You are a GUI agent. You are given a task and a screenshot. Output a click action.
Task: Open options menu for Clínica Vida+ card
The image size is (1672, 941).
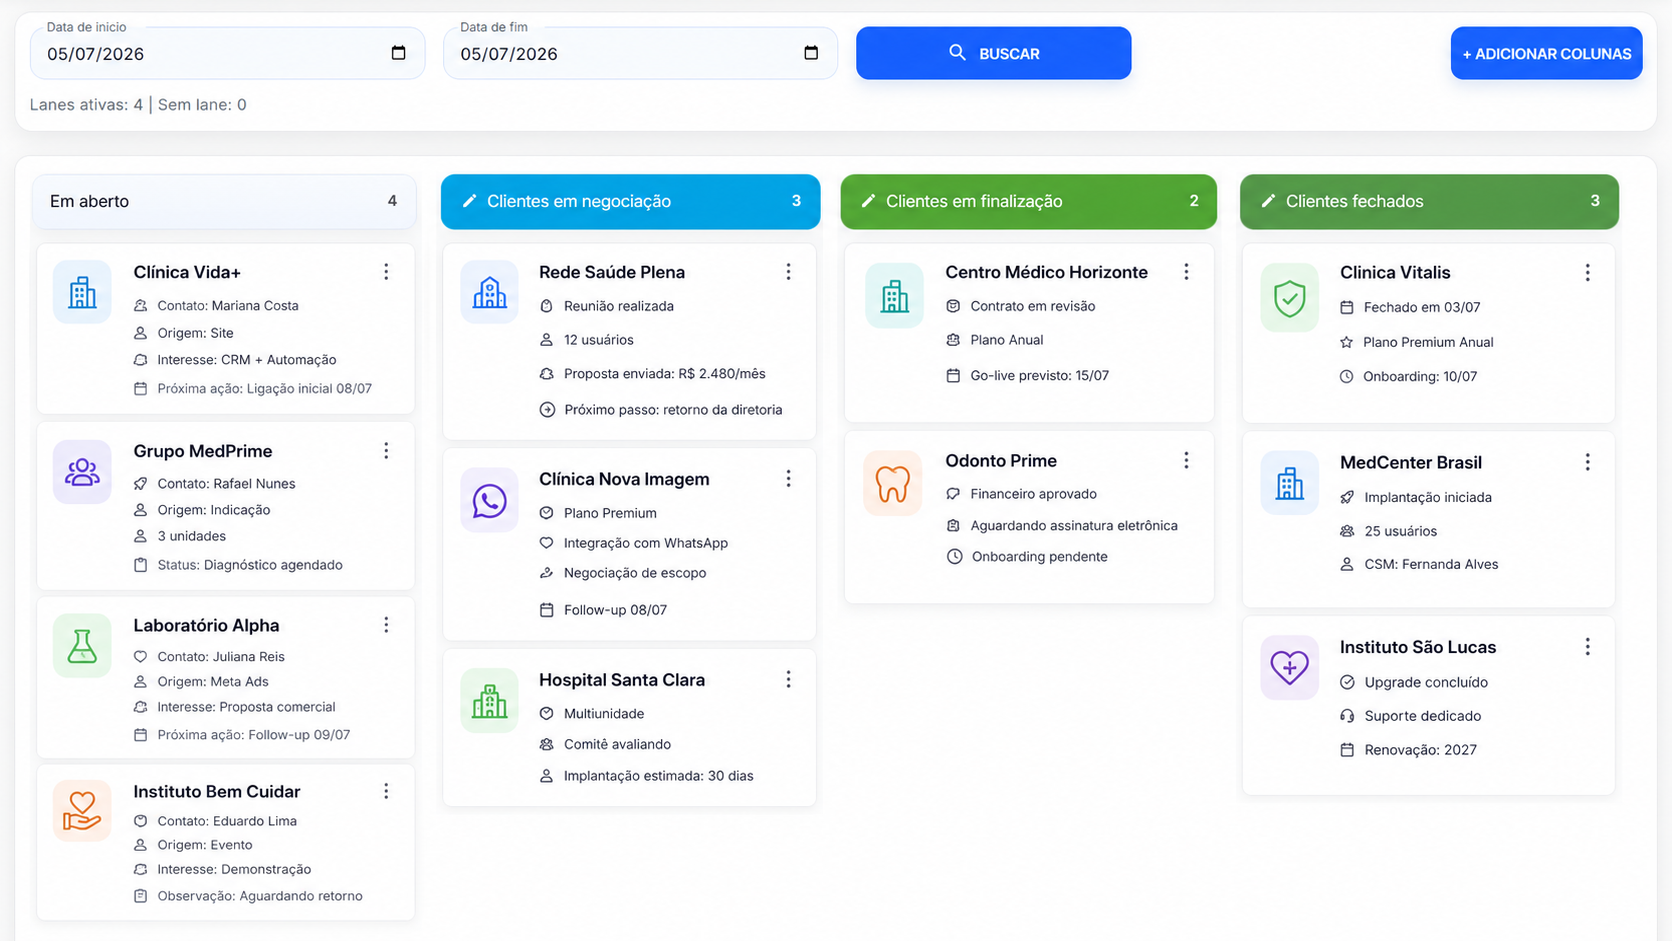pyautogui.click(x=386, y=272)
